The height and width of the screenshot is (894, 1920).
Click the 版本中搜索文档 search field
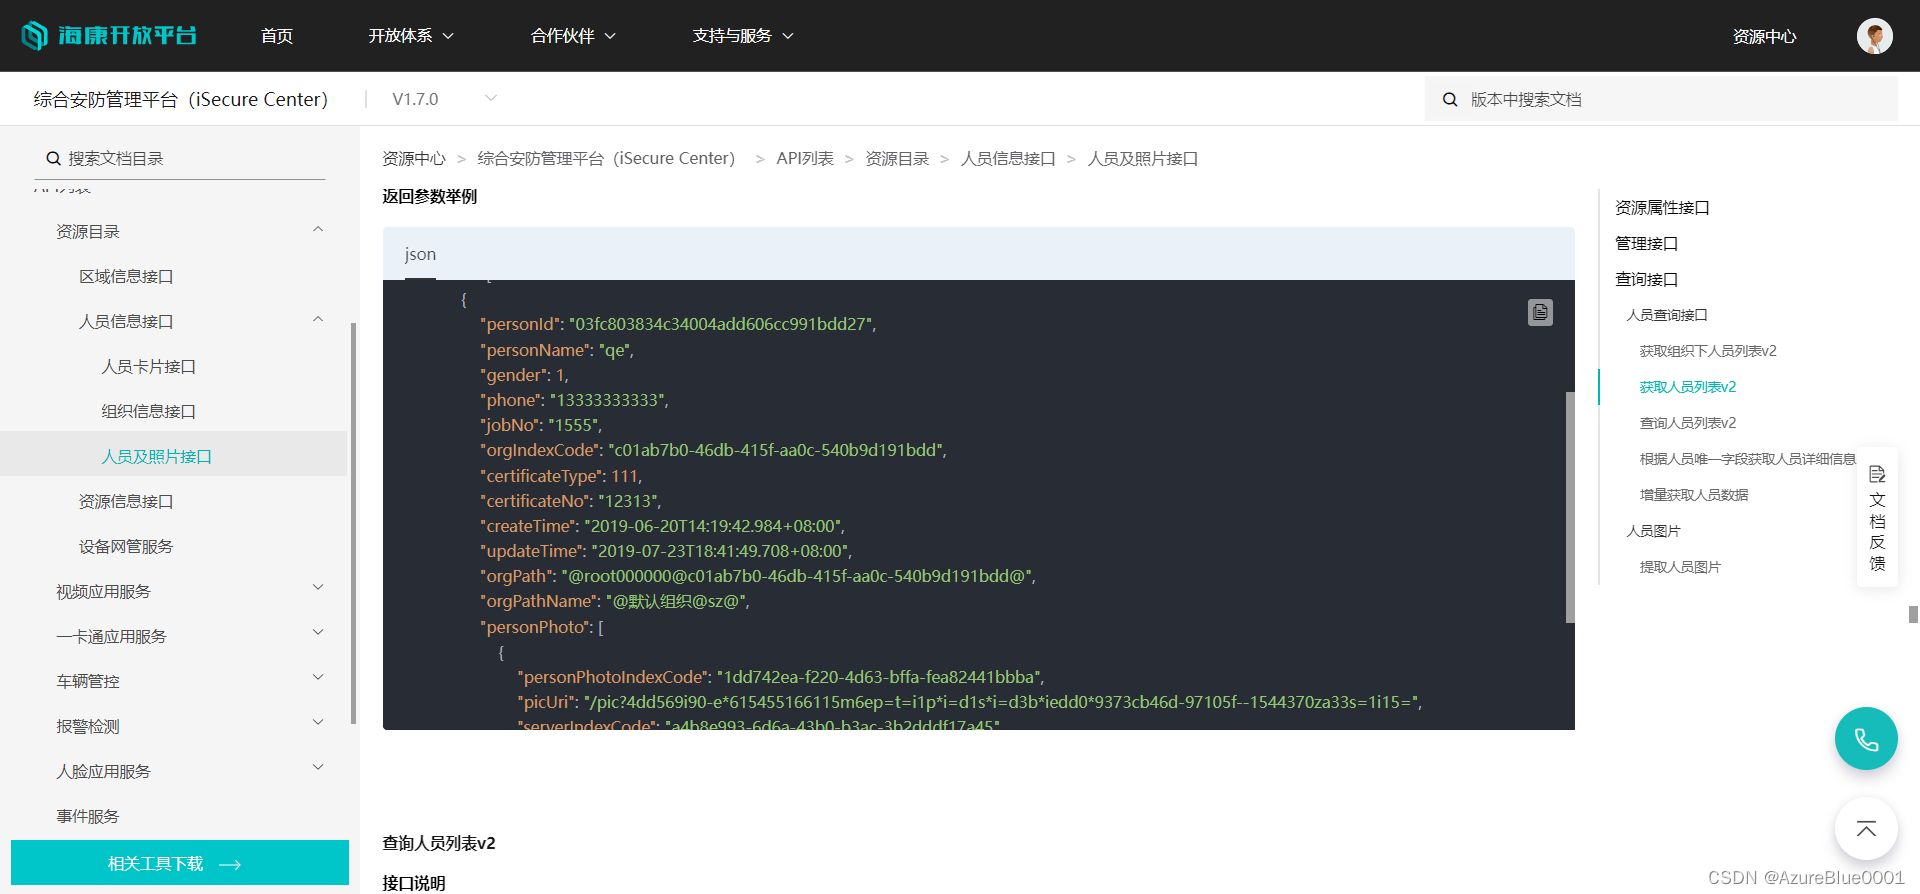tap(1661, 99)
